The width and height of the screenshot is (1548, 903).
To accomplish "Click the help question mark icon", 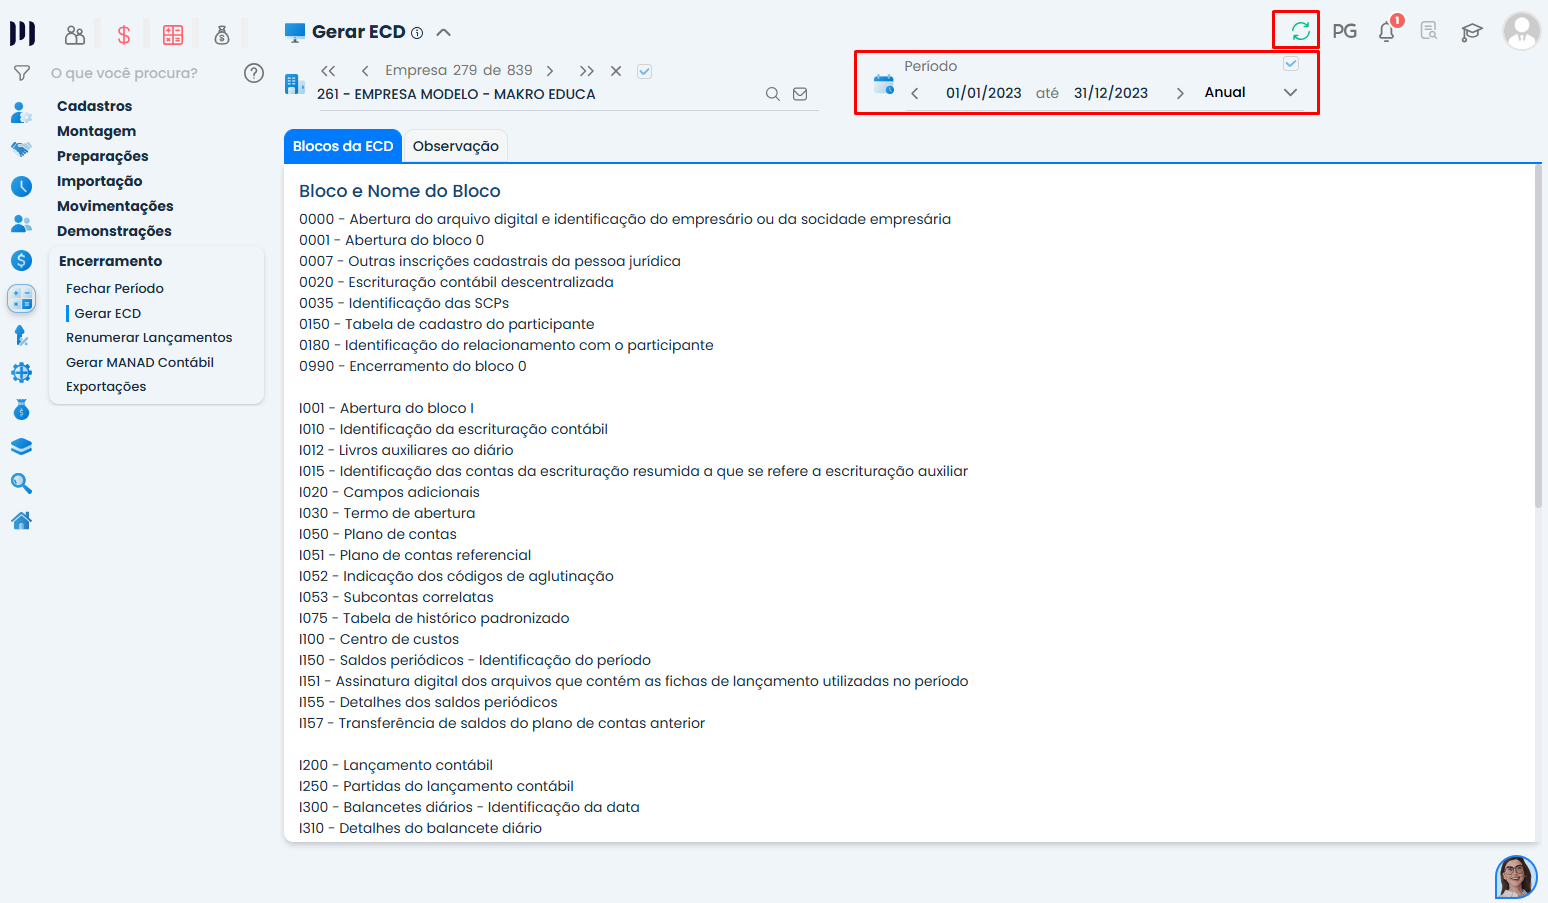I will (x=254, y=73).
